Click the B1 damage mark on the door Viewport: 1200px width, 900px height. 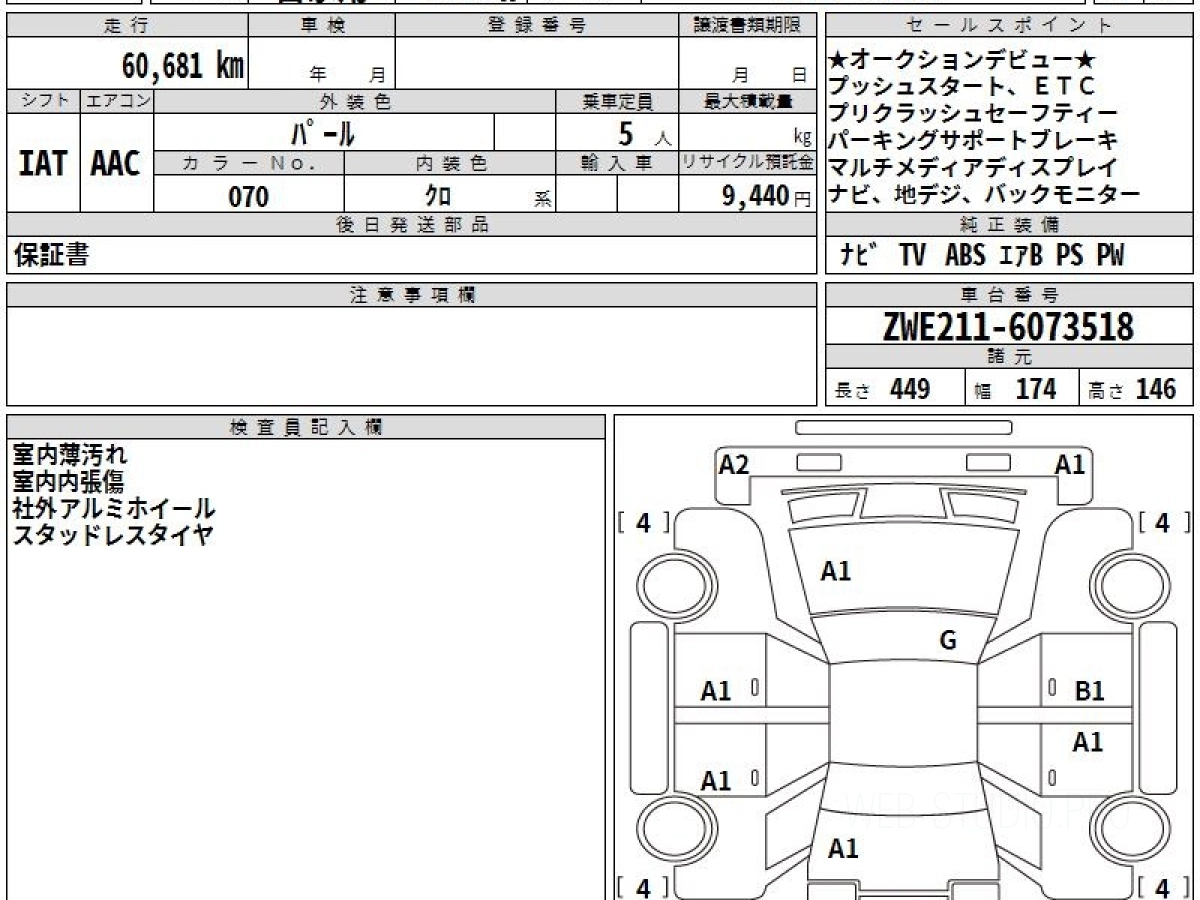(1090, 690)
